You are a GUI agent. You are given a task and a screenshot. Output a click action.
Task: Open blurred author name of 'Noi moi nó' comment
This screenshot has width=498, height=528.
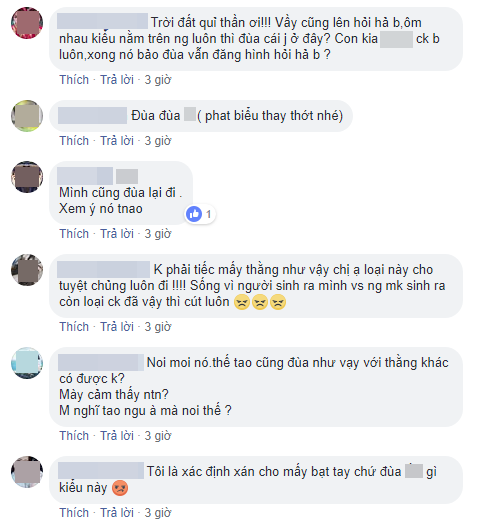pos(101,363)
